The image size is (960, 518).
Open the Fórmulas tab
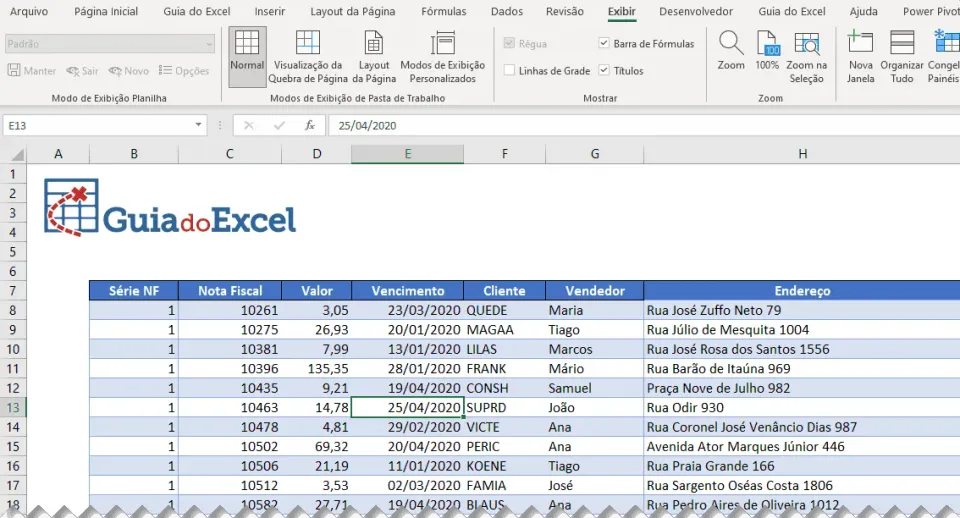coord(444,11)
